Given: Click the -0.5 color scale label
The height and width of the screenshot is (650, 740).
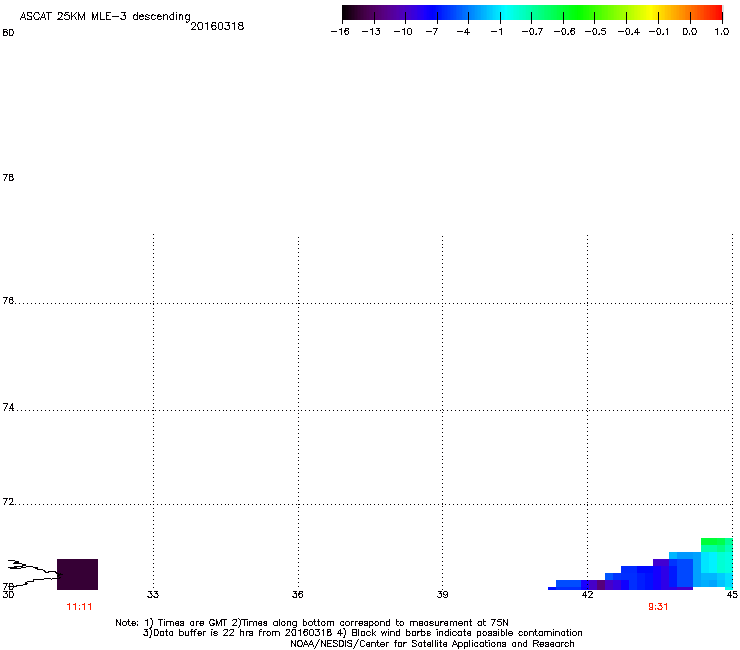Looking at the screenshot, I should pos(596,32).
